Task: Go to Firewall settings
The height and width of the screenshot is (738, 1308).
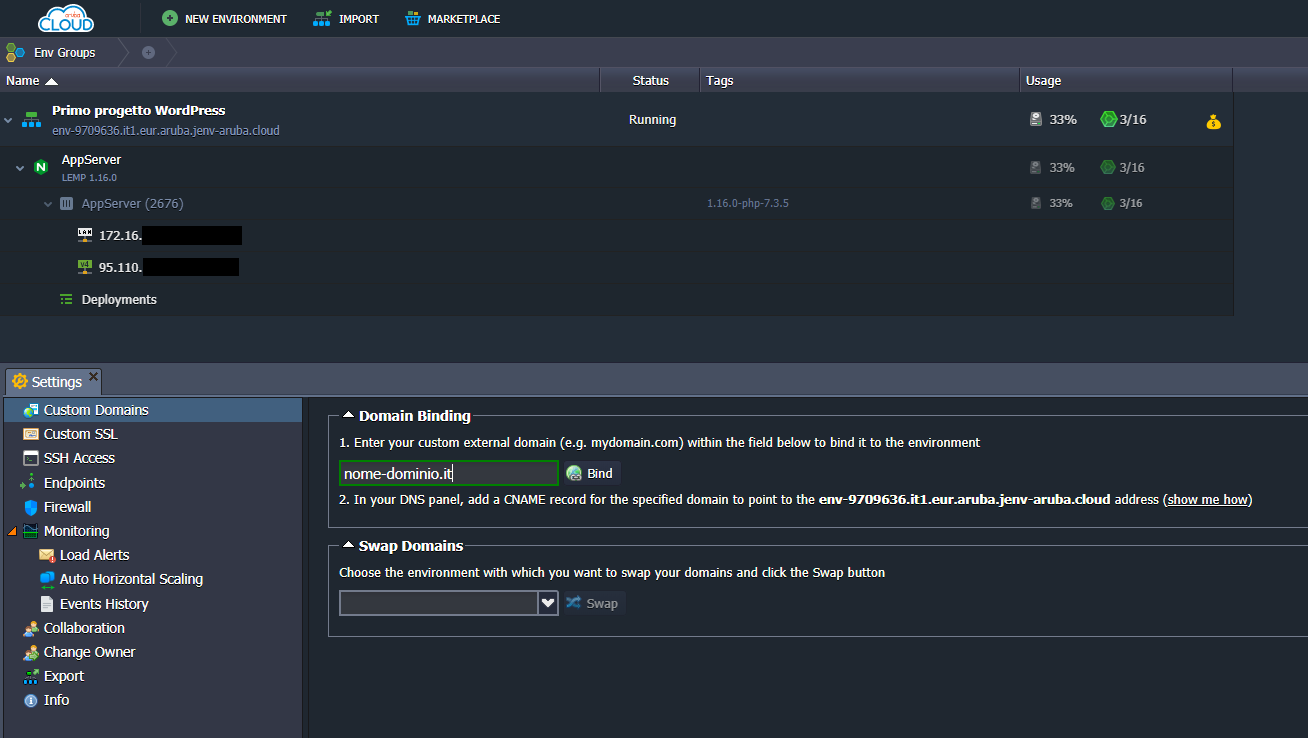Action: pyautogui.click(x=67, y=507)
